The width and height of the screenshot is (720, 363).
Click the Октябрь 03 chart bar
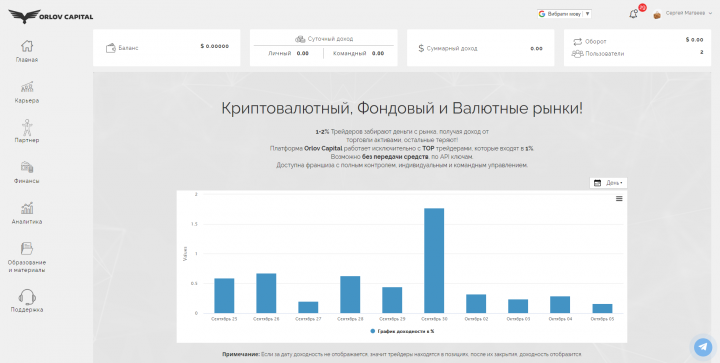(x=518, y=306)
